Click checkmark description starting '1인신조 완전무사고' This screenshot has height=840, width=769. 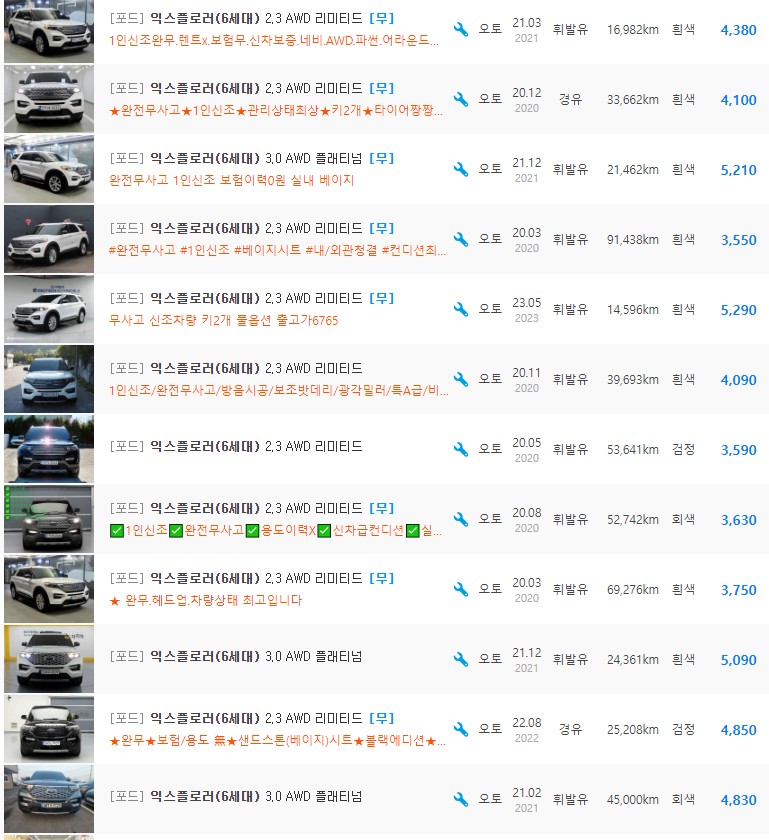click(x=276, y=530)
